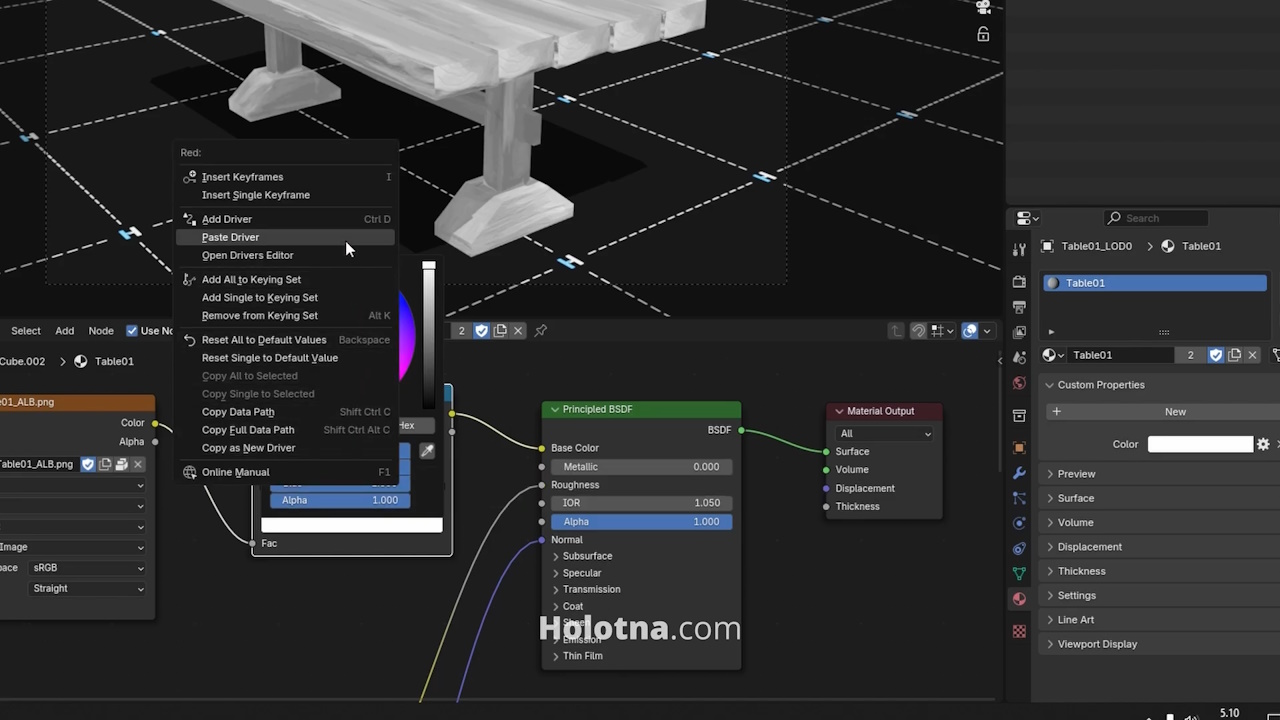Image resolution: width=1280 pixels, height=720 pixels.
Task: Open Online Manual from context menu
Action: click(x=285, y=472)
